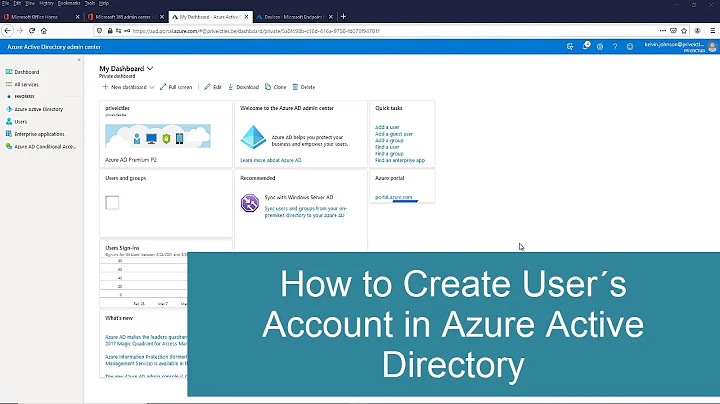Switch to the Microsoft Endpoint tab
Image resolution: width=720 pixels, height=404 pixels.
tap(292, 17)
